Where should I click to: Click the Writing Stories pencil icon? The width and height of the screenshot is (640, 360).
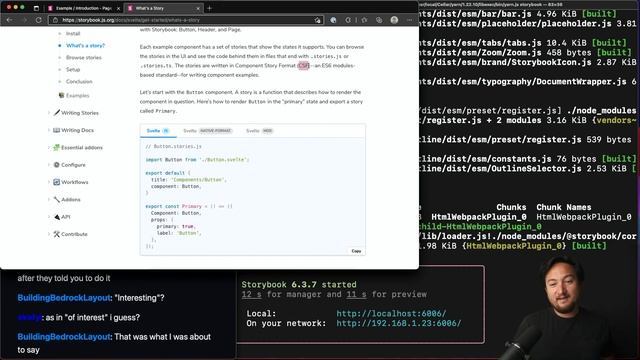(x=57, y=113)
